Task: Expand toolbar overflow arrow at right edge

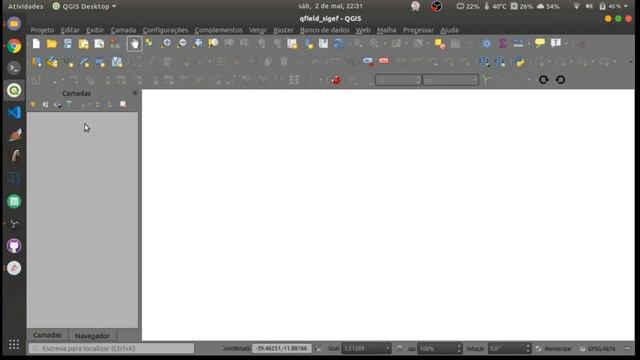Action: [631, 62]
